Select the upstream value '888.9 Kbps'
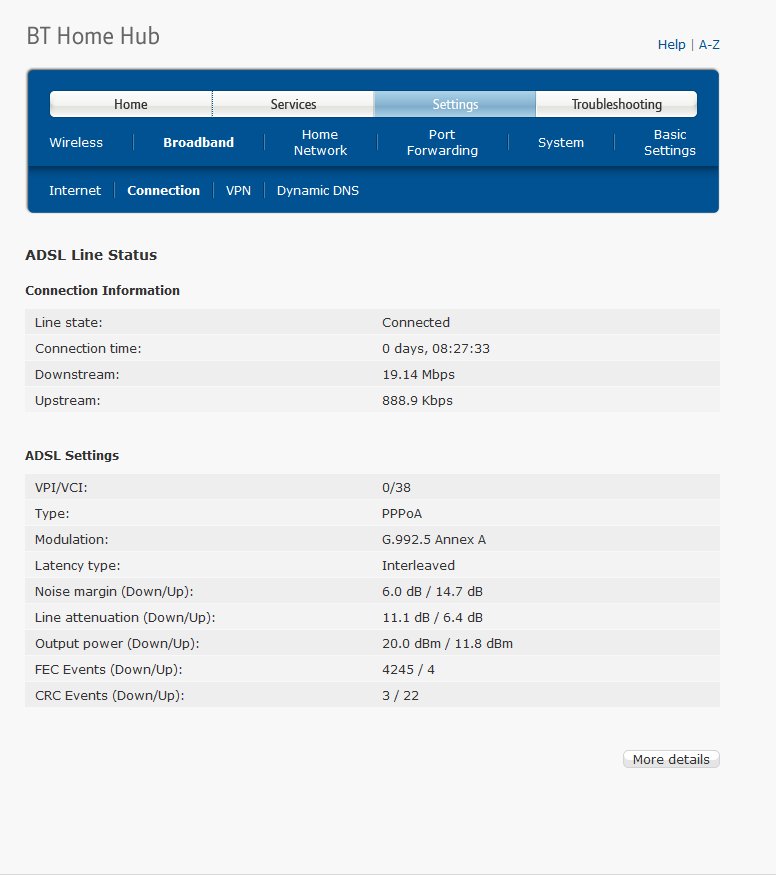This screenshot has width=776, height=884. (x=417, y=400)
